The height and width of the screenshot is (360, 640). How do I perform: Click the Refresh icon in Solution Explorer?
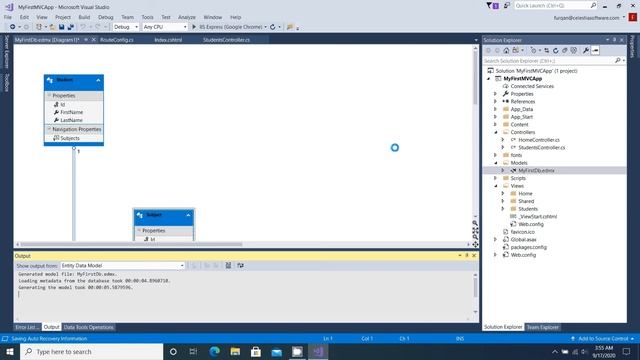556,51
